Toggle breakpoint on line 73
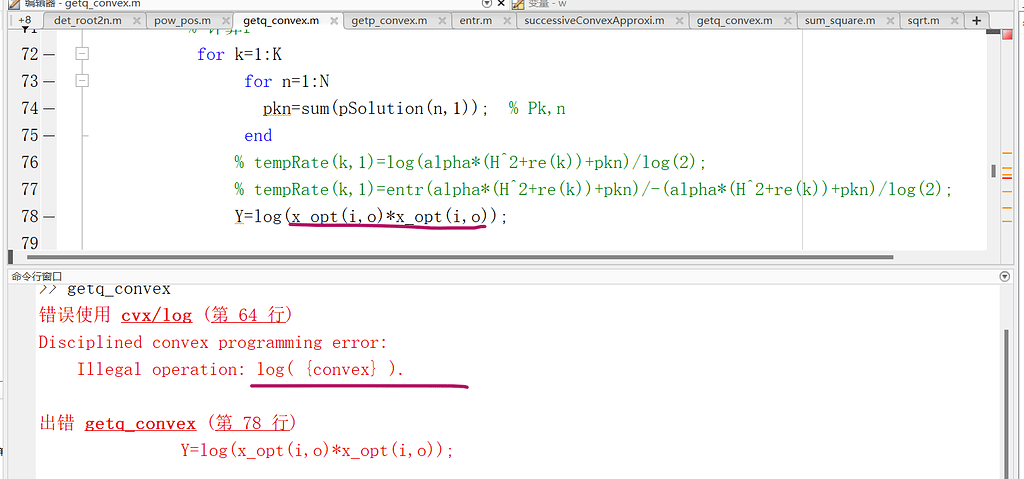 [x=49, y=81]
